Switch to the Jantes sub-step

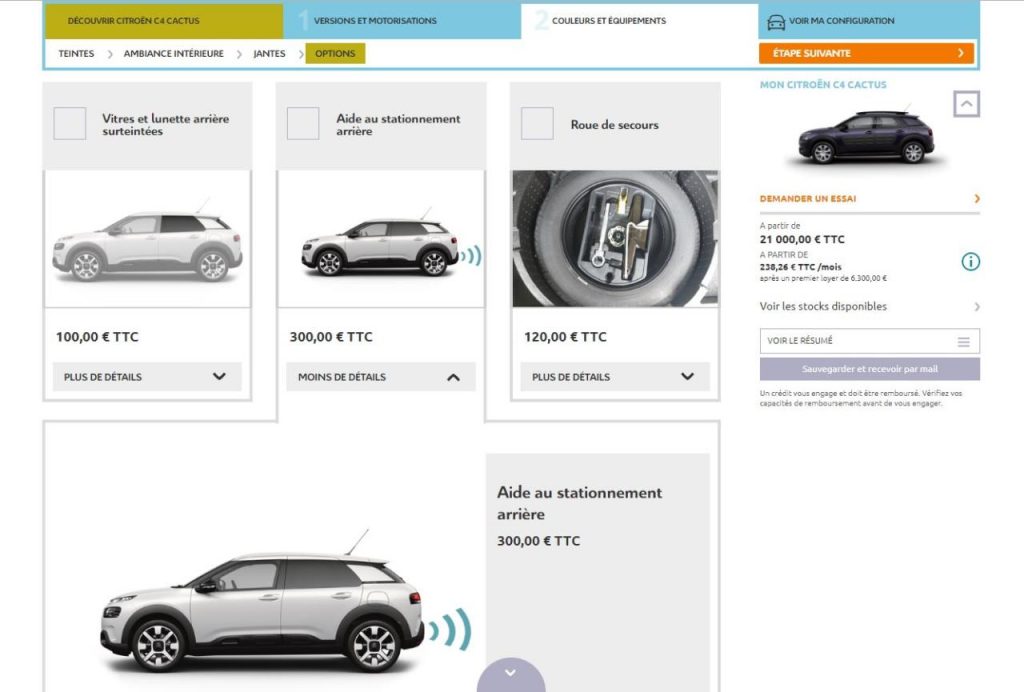pyautogui.click(x=269, y=54)
